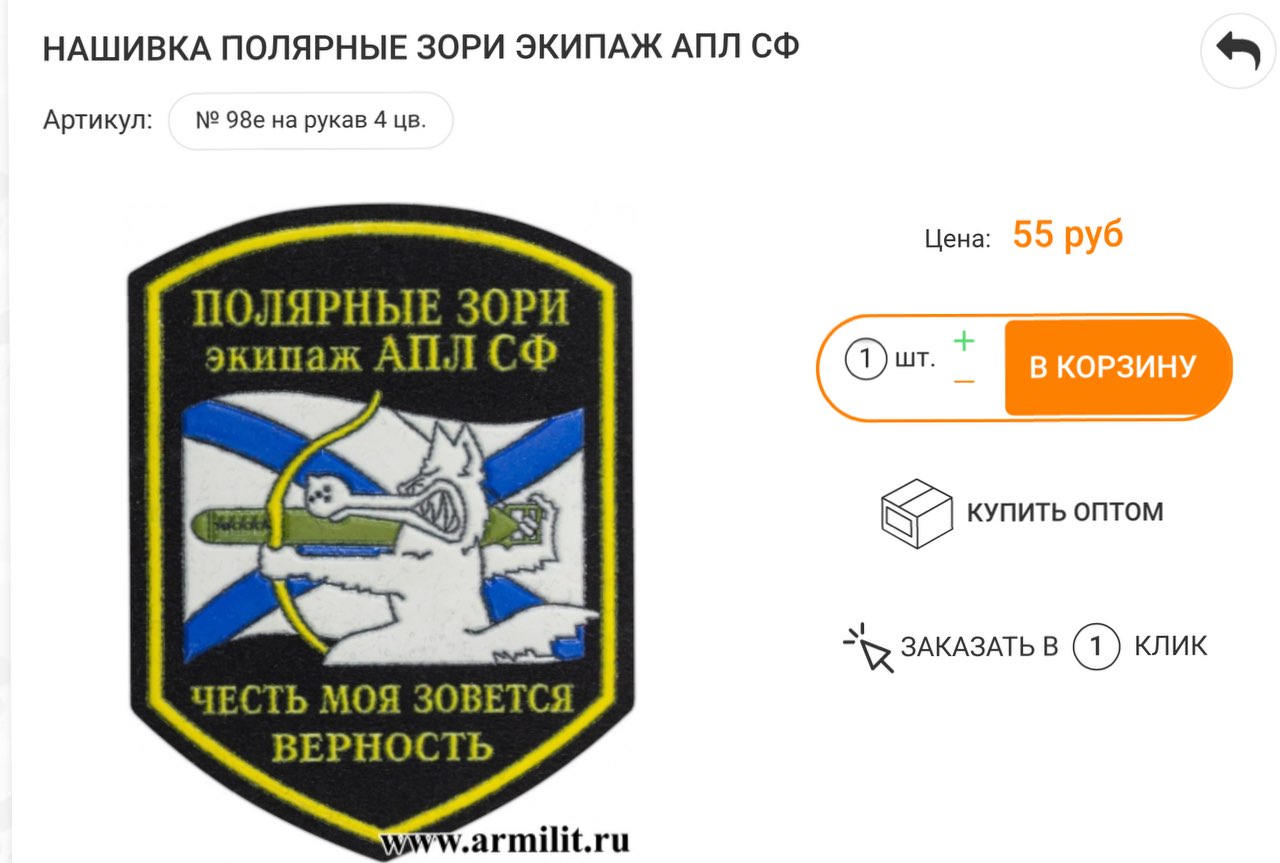Select the article pill № 98е на рукав
The image size is (1280, 863).
tap(311, 121)
